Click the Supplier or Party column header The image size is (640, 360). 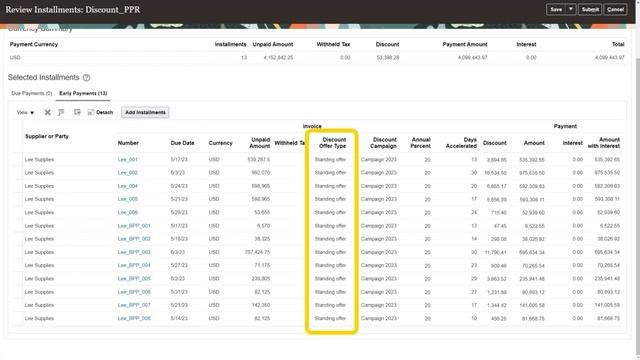[x=47, y=136]
